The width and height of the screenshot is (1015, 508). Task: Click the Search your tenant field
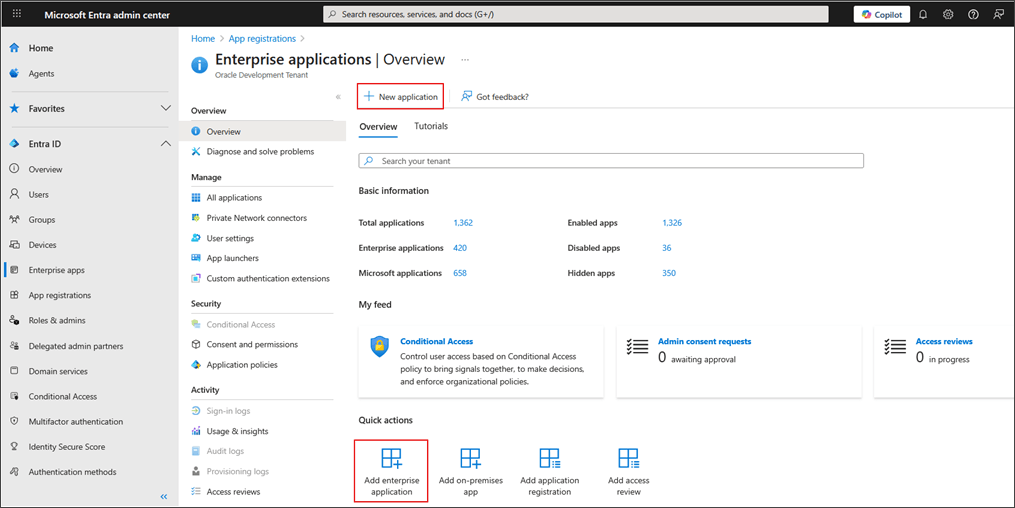(611, 160)
